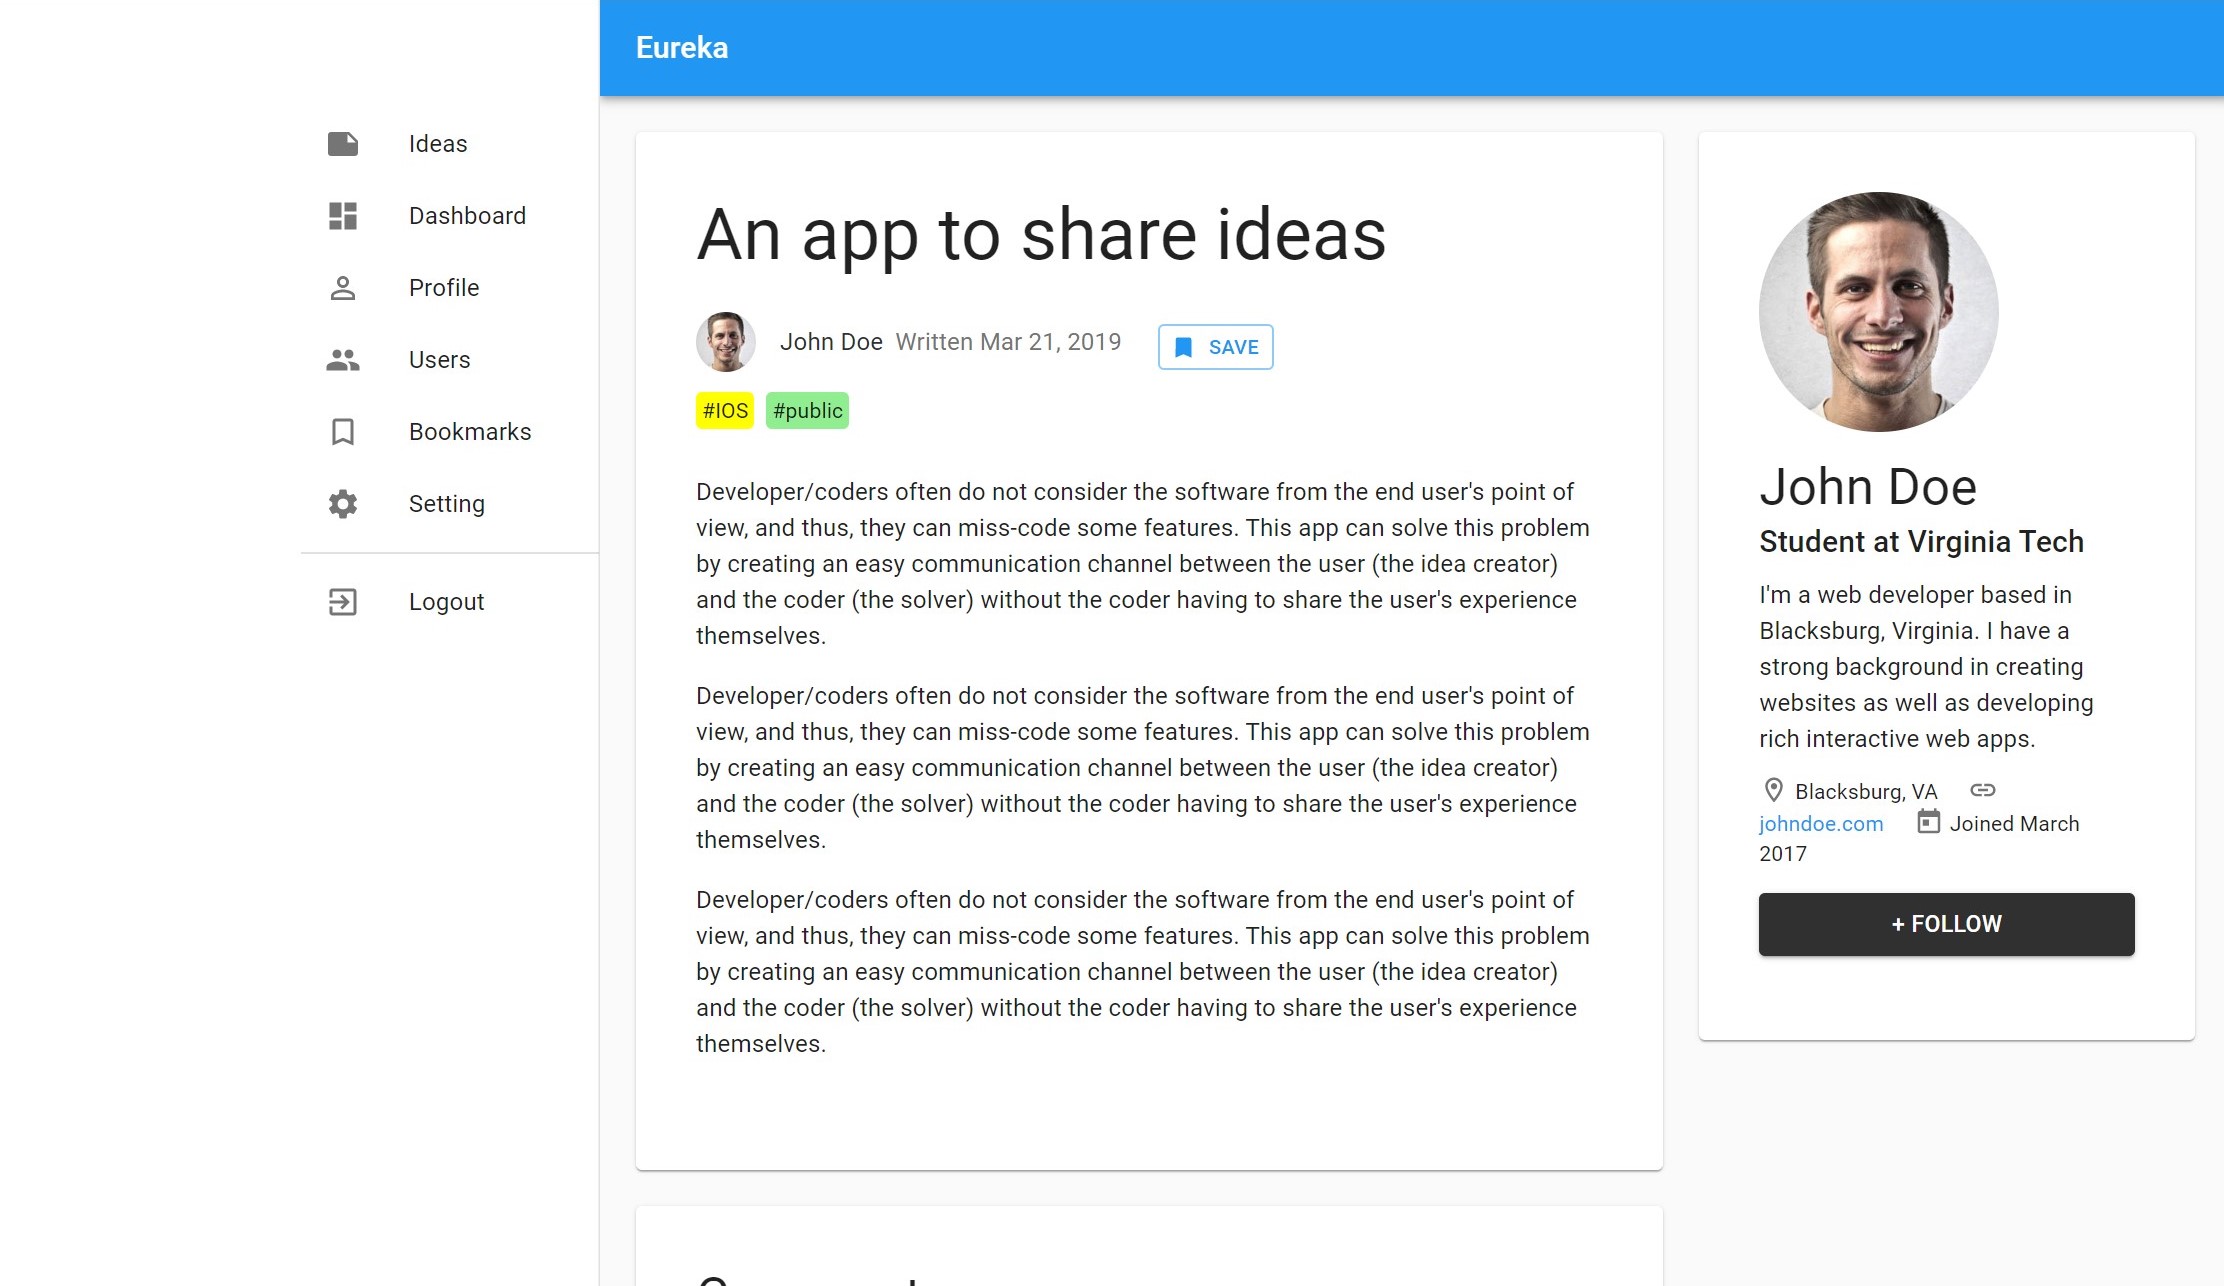2224x1286 pixels.
Task: Click John Doe's small author avatar
Action: tap(725, 342)
